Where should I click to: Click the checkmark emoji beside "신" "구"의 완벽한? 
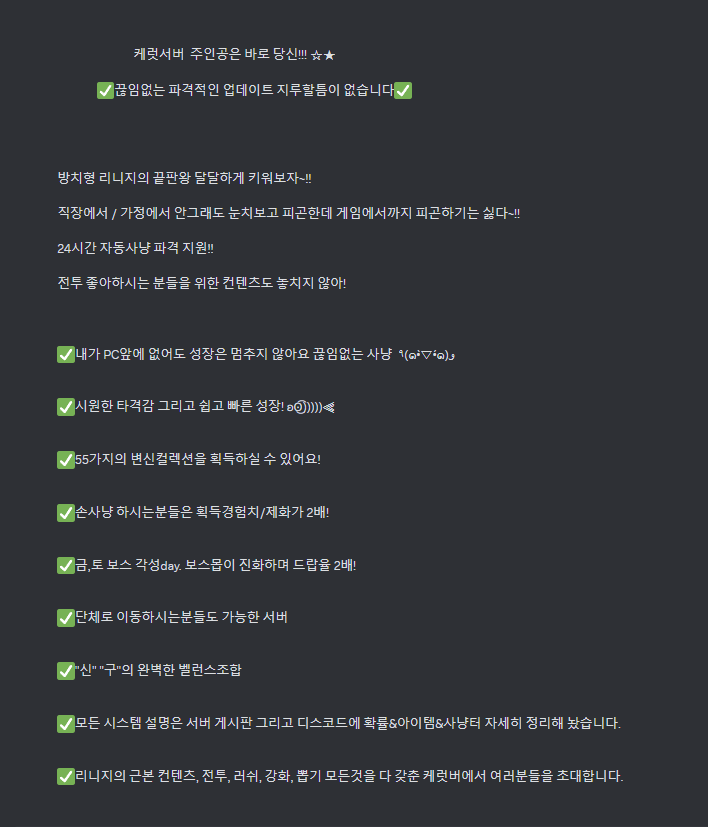point(65,671)
